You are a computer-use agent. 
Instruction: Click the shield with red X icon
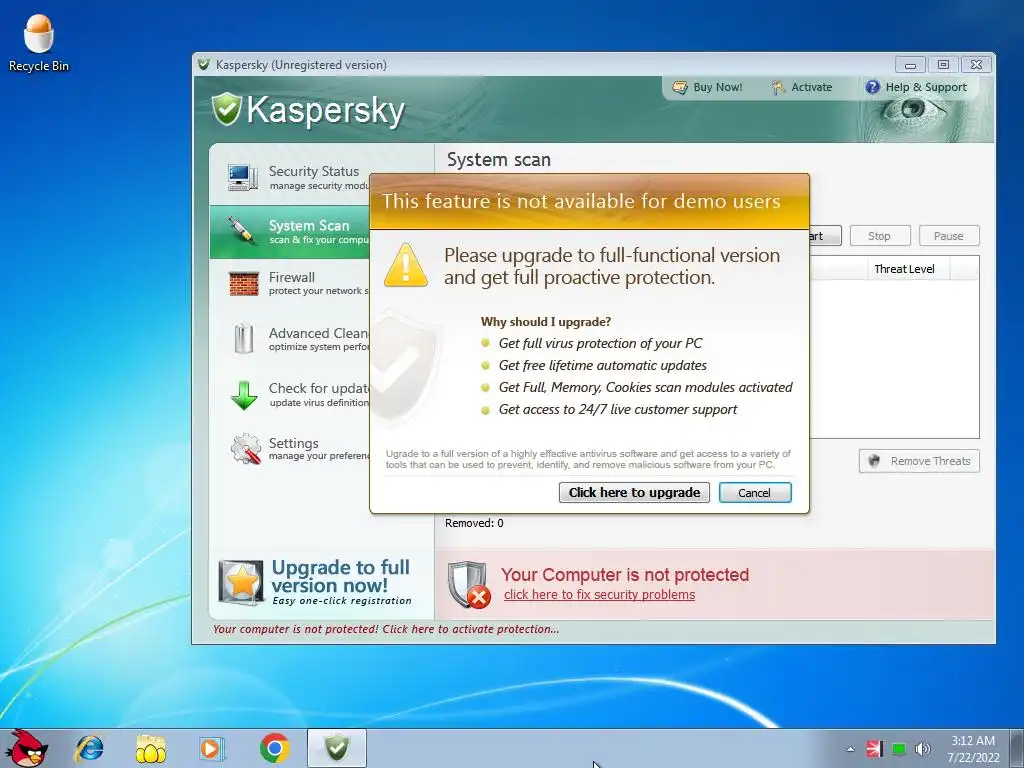470,584
